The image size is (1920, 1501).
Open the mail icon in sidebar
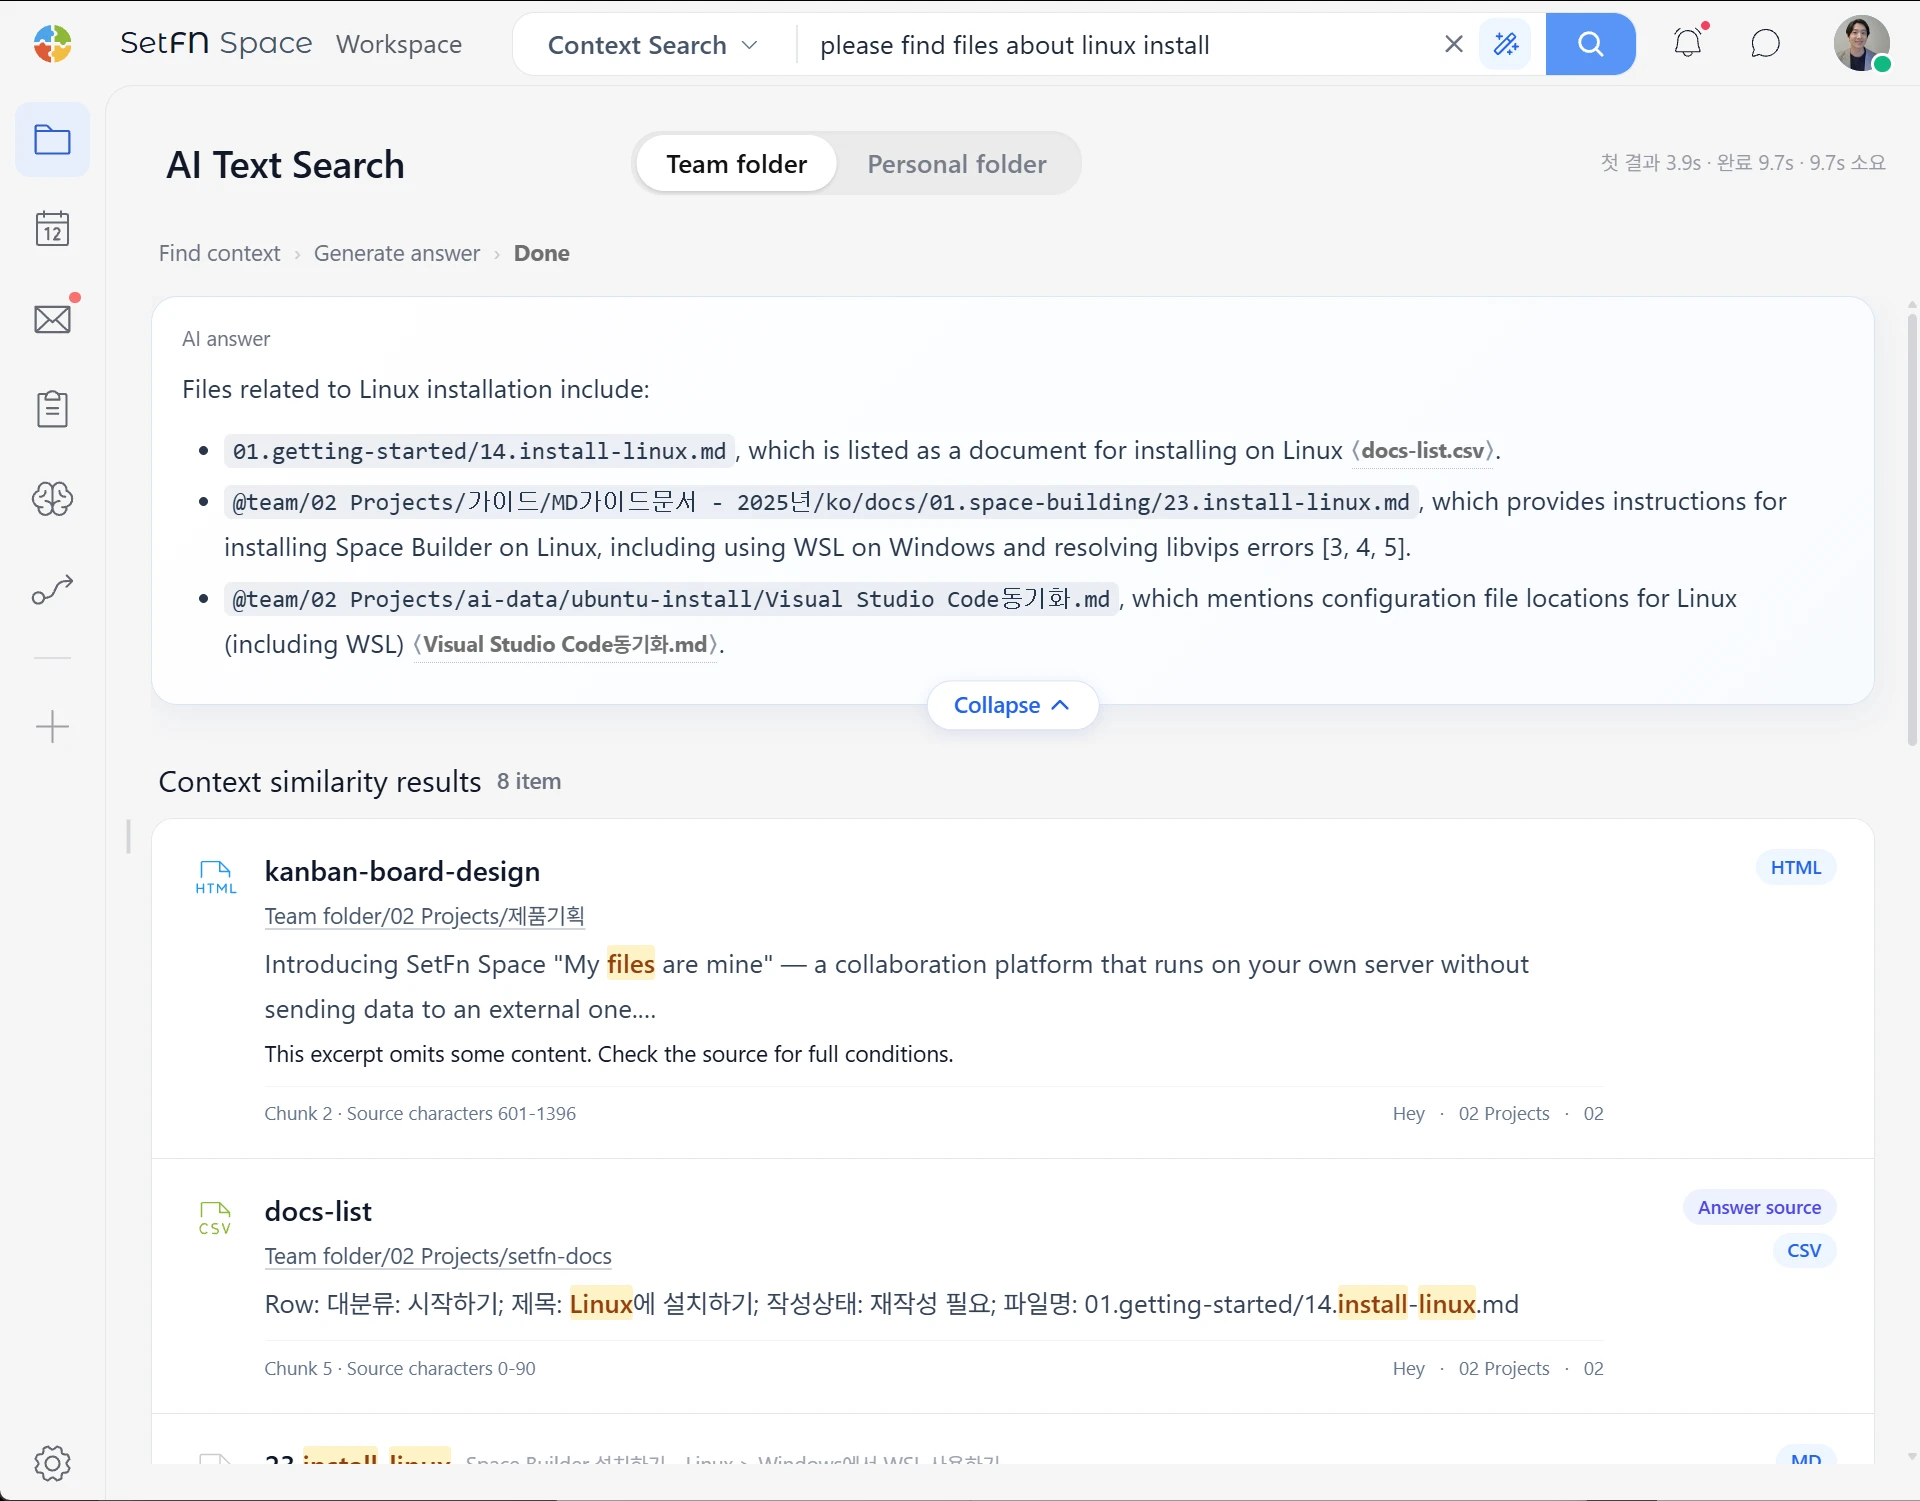pyautogui.click(x=52, y=319)
